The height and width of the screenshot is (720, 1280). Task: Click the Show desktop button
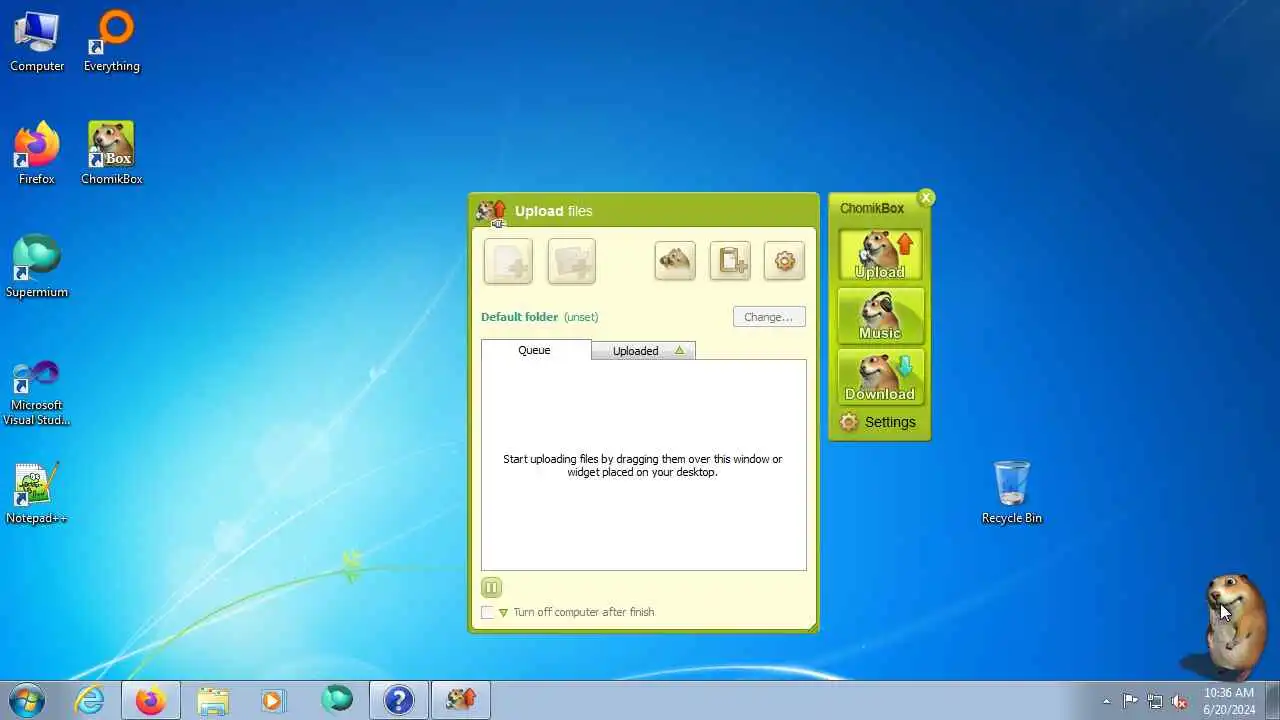[1272, 700]
